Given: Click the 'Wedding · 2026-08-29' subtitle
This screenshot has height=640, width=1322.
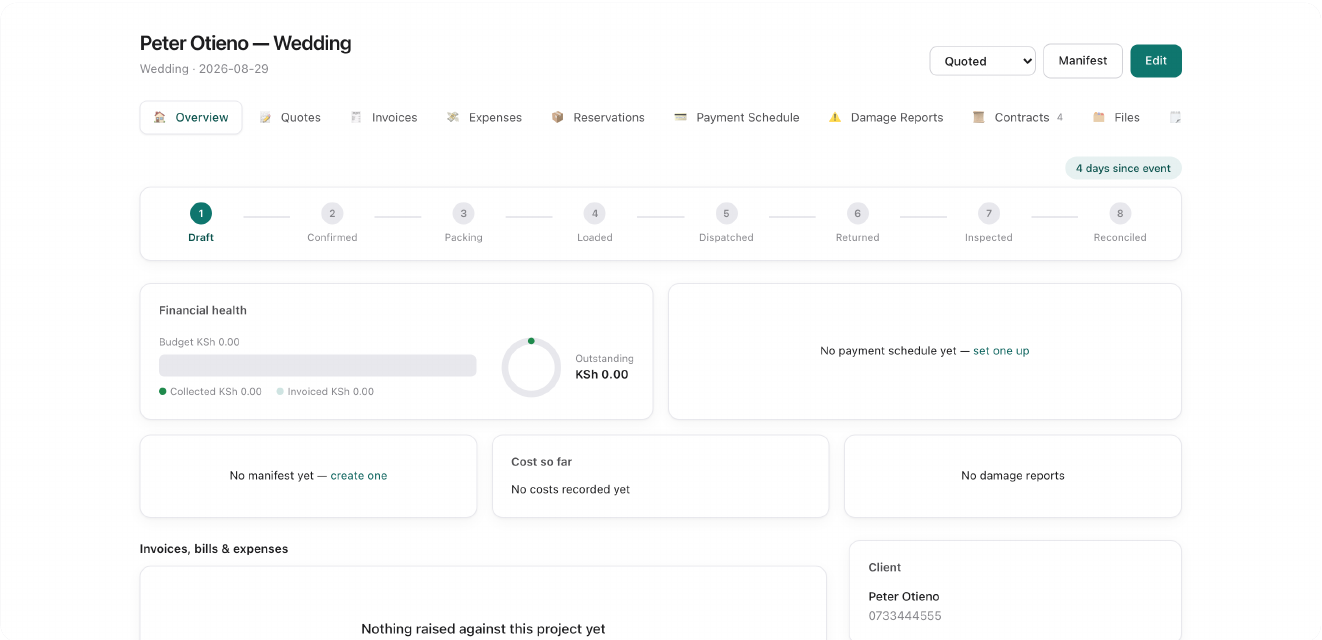Looking at the screenshot, I should pyautogui.click(x=204, y=69).
